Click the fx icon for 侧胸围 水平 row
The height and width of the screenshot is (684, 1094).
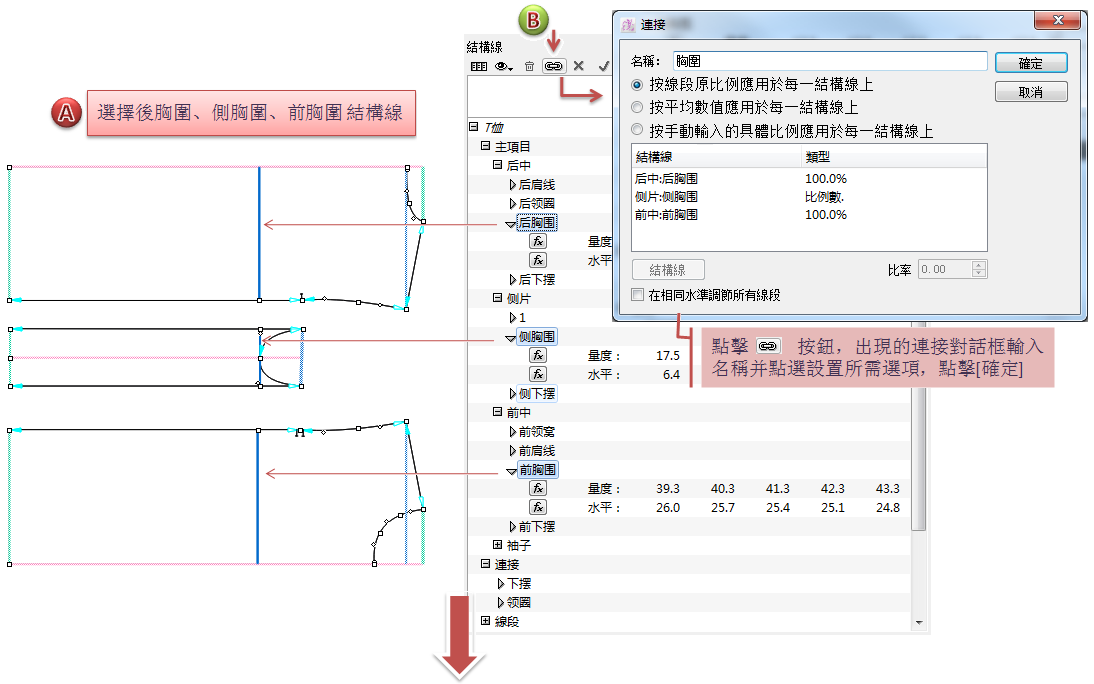click(x=538, y=374)
